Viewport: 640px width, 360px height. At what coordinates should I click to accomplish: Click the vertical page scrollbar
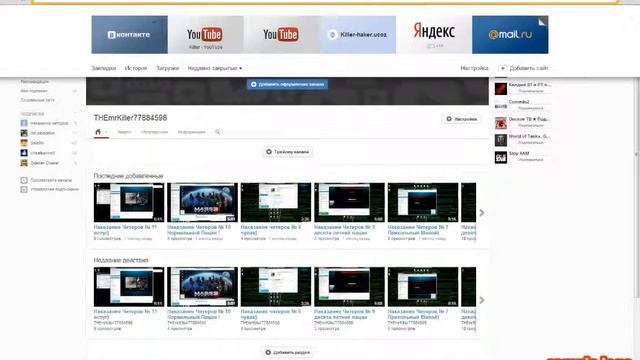coord(636,188)
